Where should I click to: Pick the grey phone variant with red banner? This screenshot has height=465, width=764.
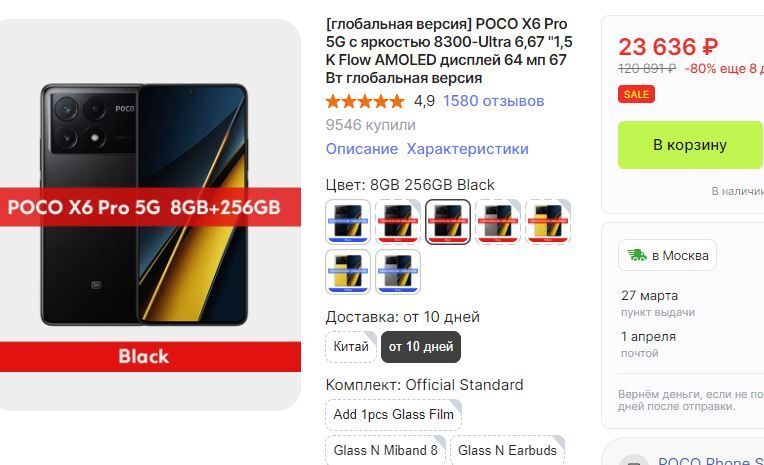[x=498, y=221]
